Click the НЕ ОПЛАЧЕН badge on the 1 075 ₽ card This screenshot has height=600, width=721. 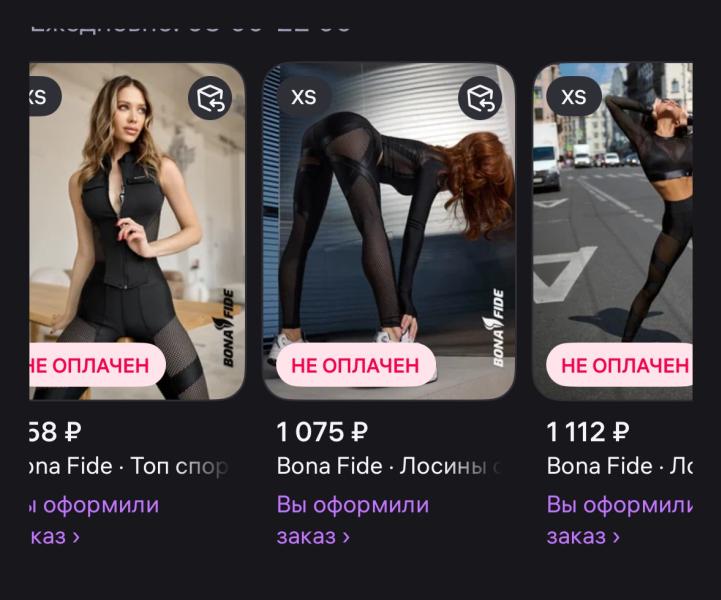click(x=355, y=365)
